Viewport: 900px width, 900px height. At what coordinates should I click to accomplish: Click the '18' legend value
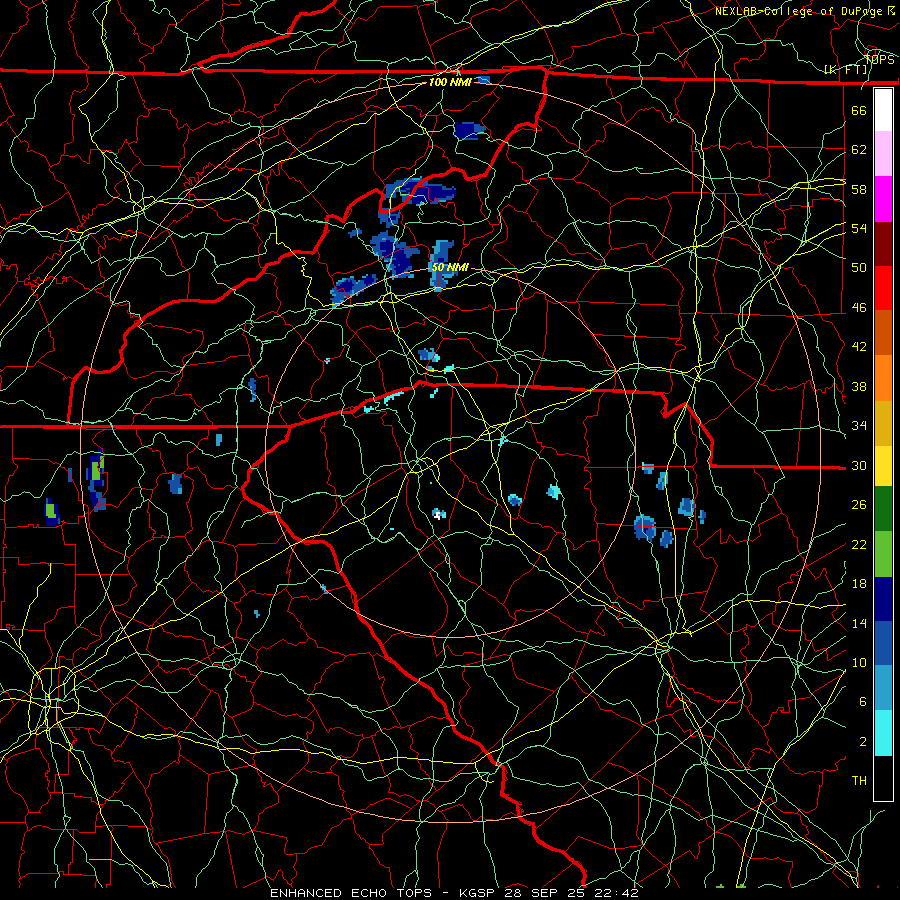[x=859, y=584]
